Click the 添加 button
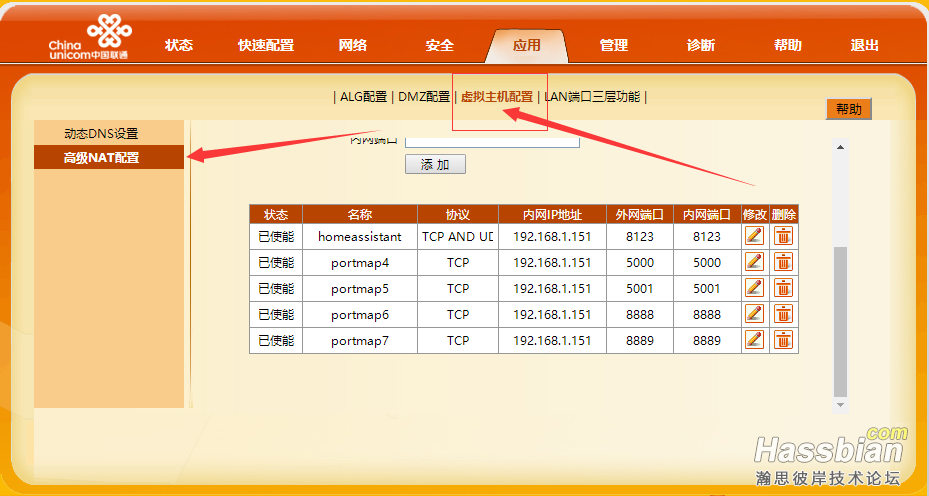 (x=435, y=165)
